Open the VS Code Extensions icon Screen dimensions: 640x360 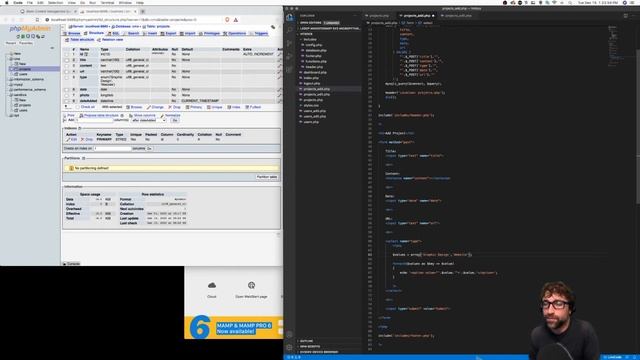tap(289, 69)
